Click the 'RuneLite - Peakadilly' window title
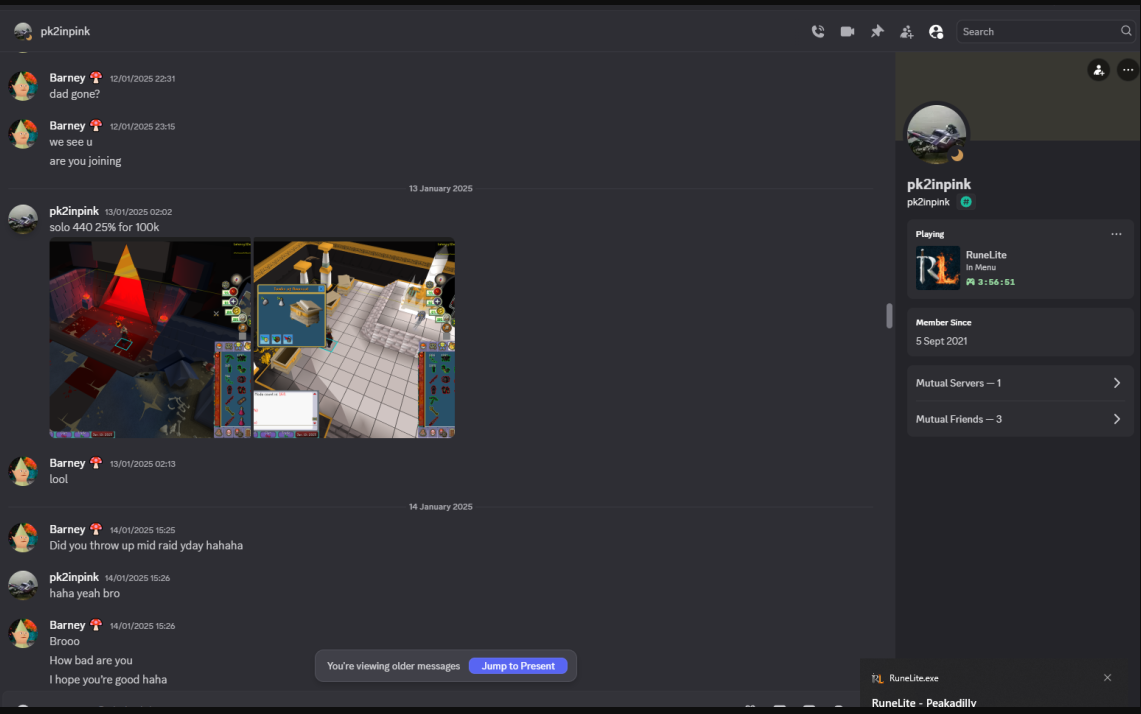This screenshot has width=1141, height=714. [x=924, y=702]
